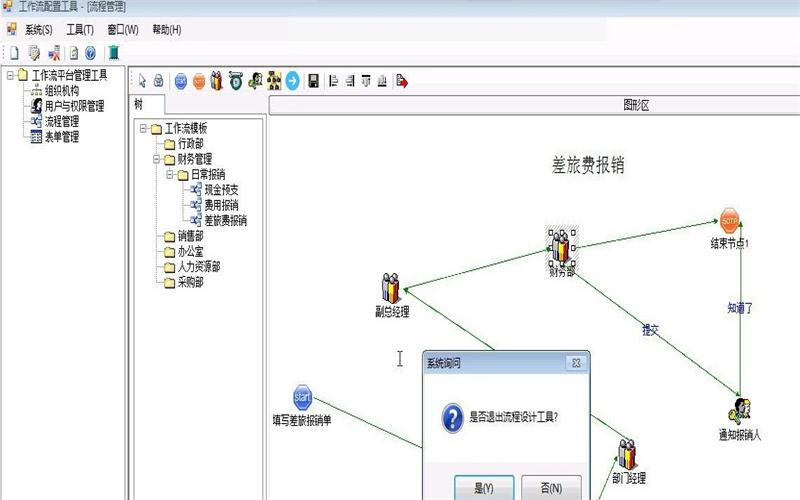Select the 差旅费报销 workflow item
This screenshot has width=800, height=500.
[x=226, y=220]
